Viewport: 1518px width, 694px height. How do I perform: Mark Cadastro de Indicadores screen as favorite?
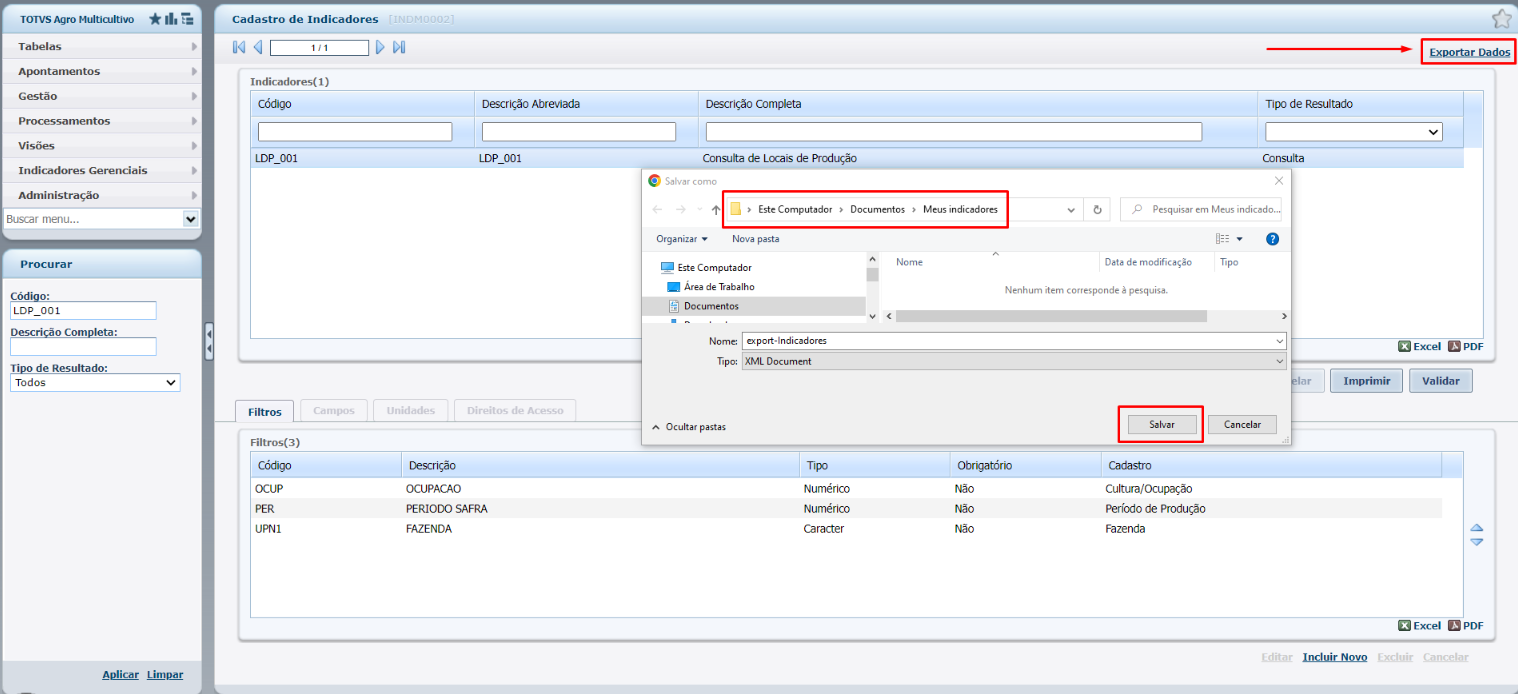tap(1501, 19)
